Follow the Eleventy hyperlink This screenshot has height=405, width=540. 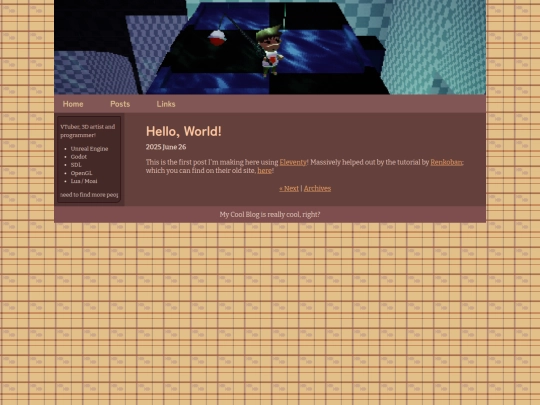293,162
